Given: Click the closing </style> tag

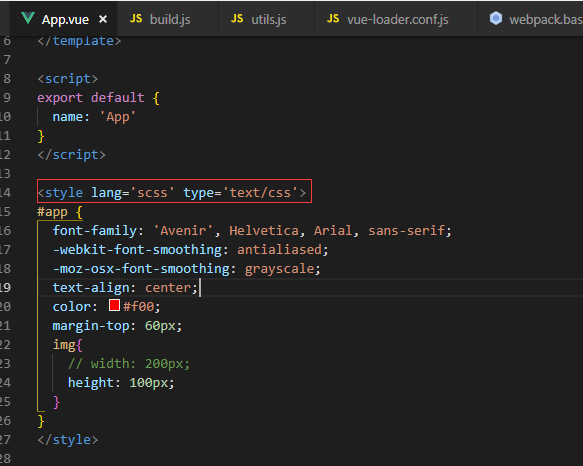Looking at the screenshot, I should tap(68, 440).
